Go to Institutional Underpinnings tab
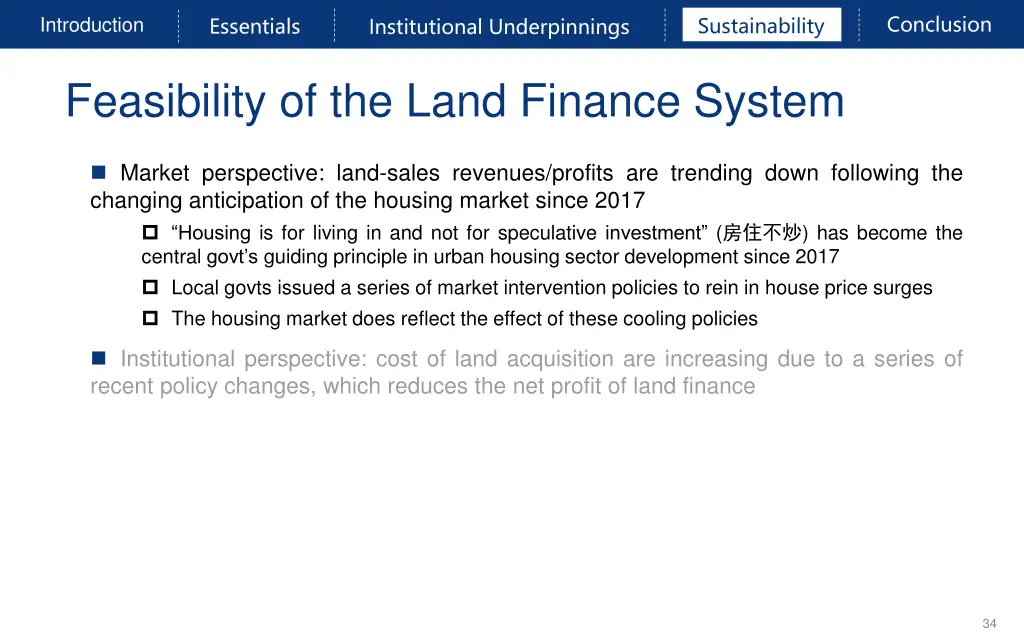The image size is (1024, 640). pos(499,26)
